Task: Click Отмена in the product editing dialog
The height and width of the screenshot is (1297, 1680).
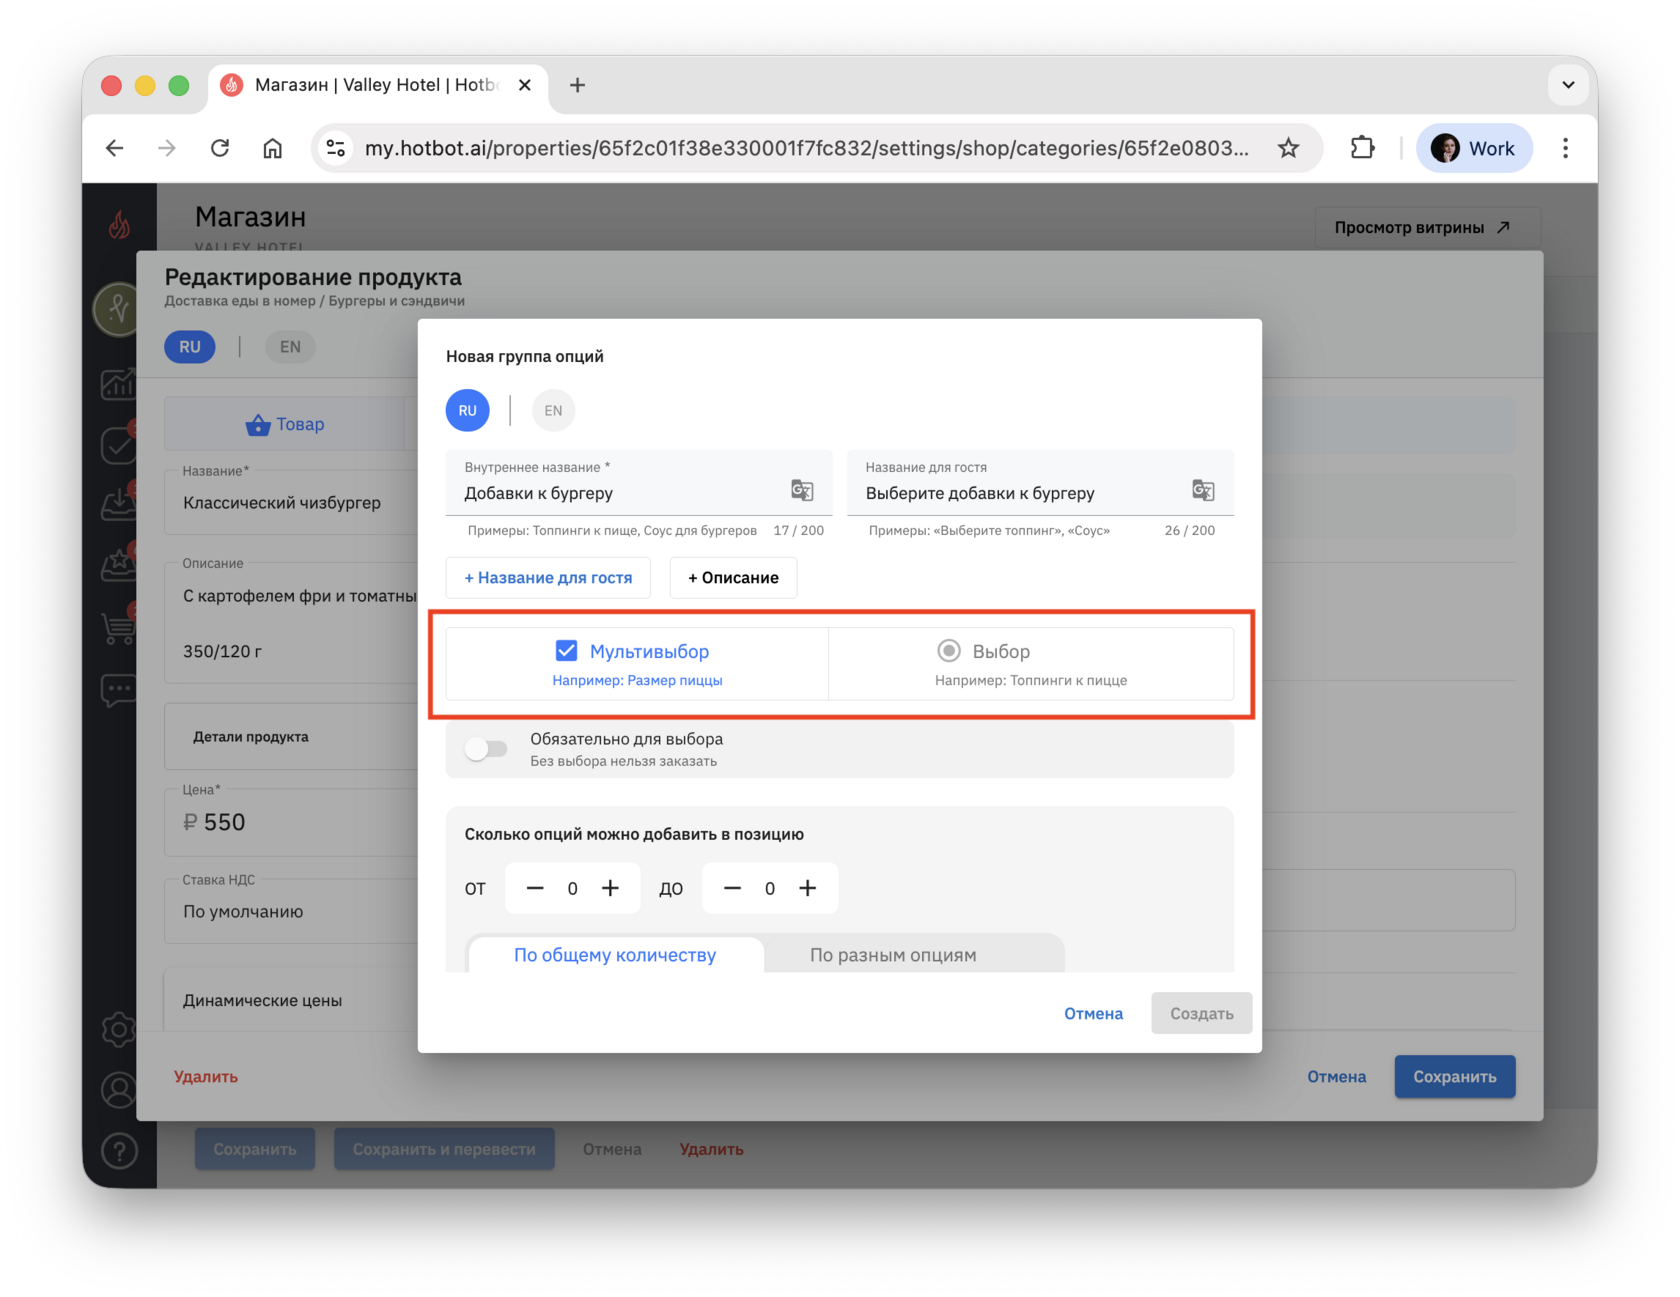Action: (x=1336, y=1077)
